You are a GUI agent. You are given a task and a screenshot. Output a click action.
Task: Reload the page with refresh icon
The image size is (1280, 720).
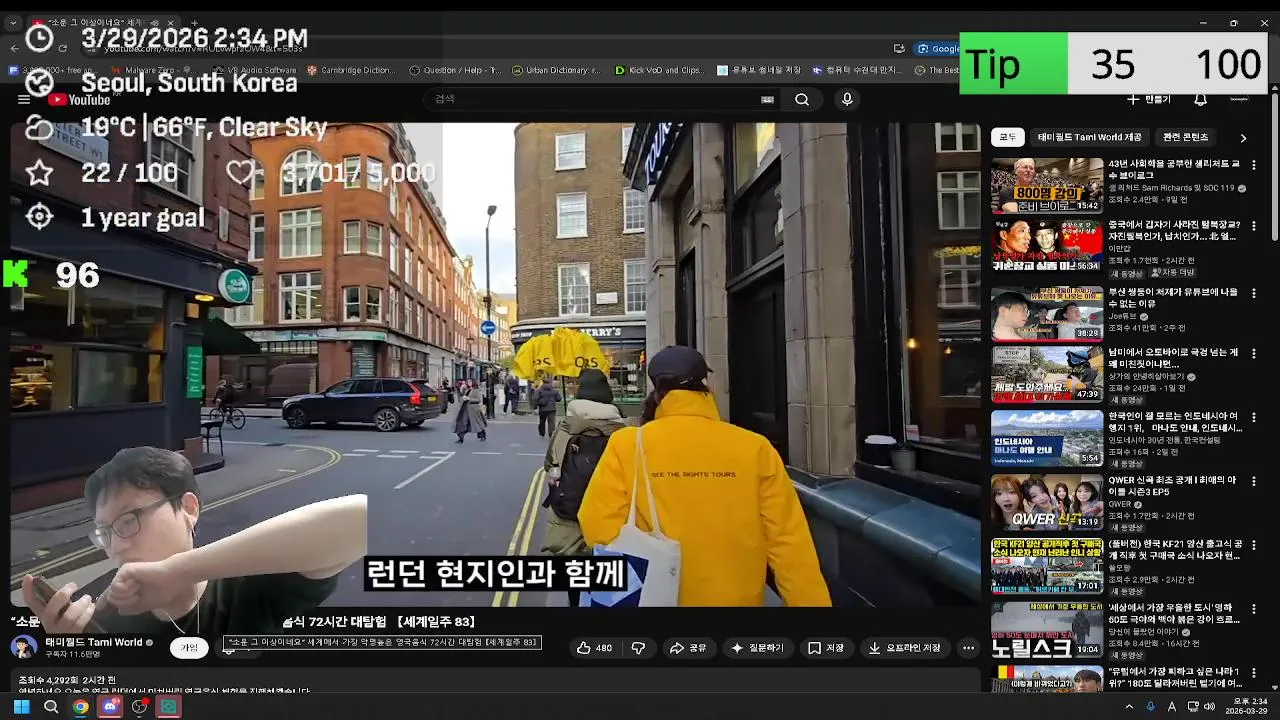[62, 48]
